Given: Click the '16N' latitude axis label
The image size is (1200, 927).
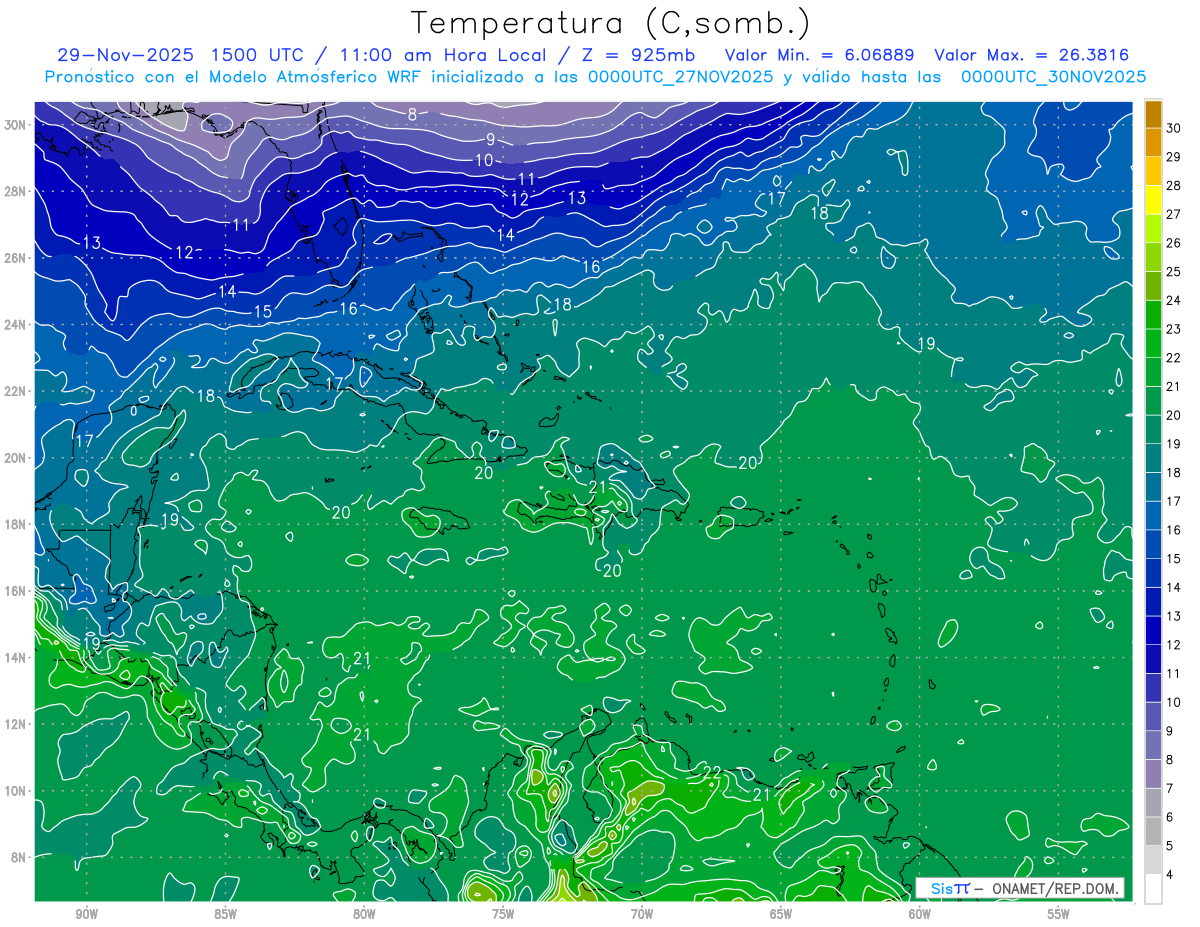Looking at the screenshot, I should [16, 591].
